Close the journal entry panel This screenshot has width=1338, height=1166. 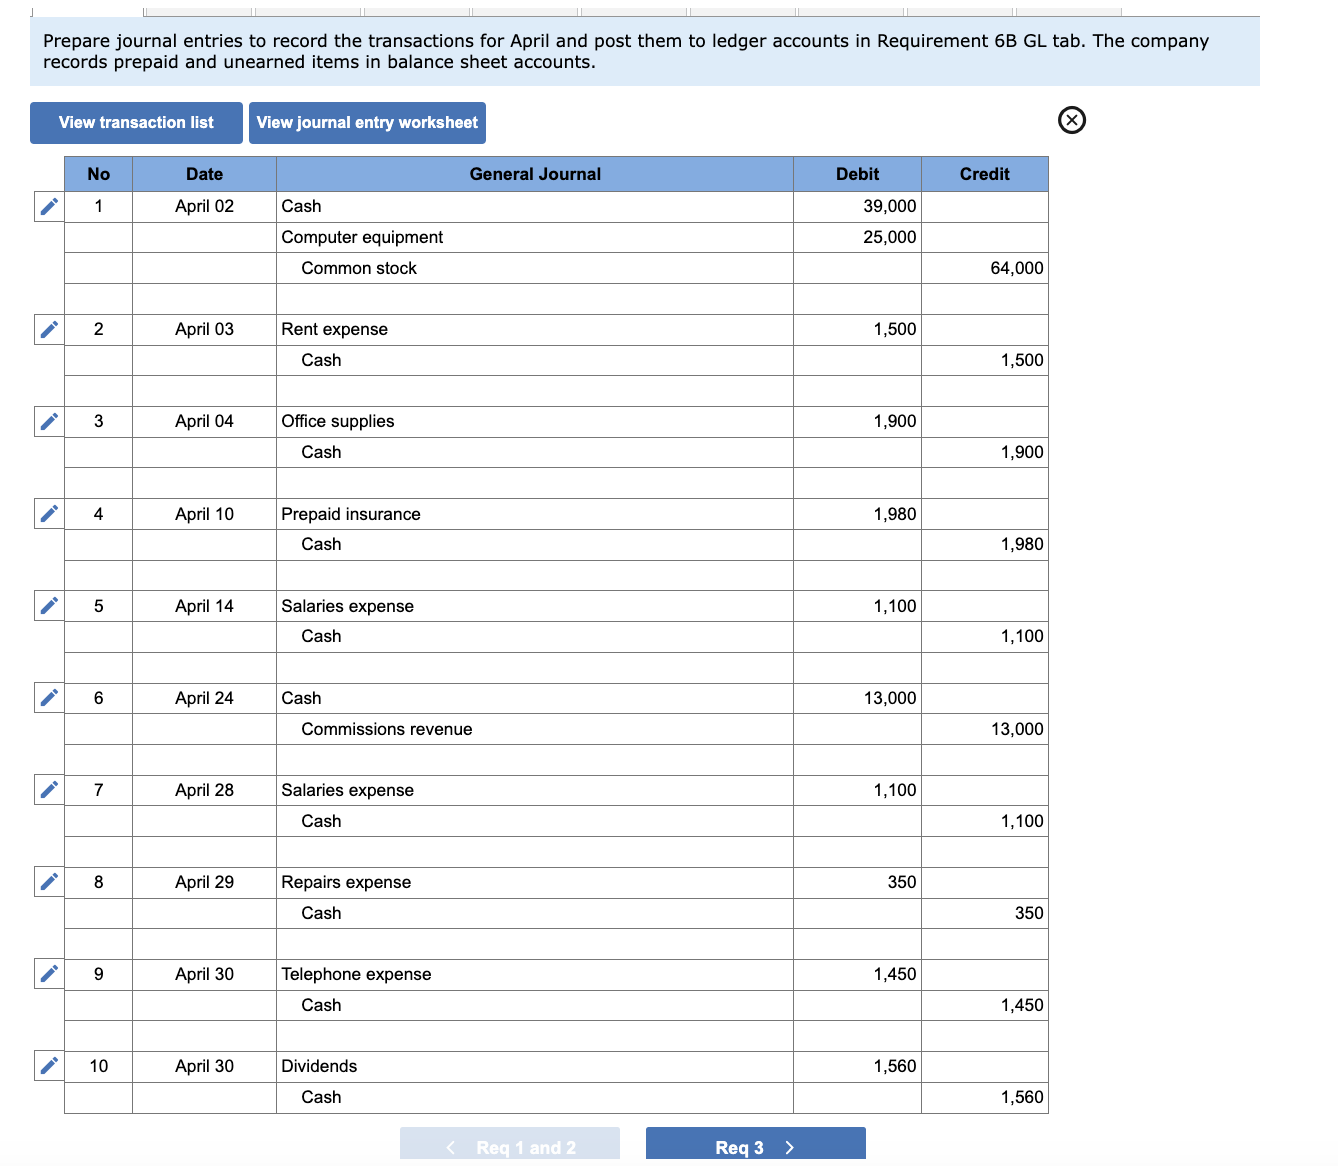point(1072,120)
